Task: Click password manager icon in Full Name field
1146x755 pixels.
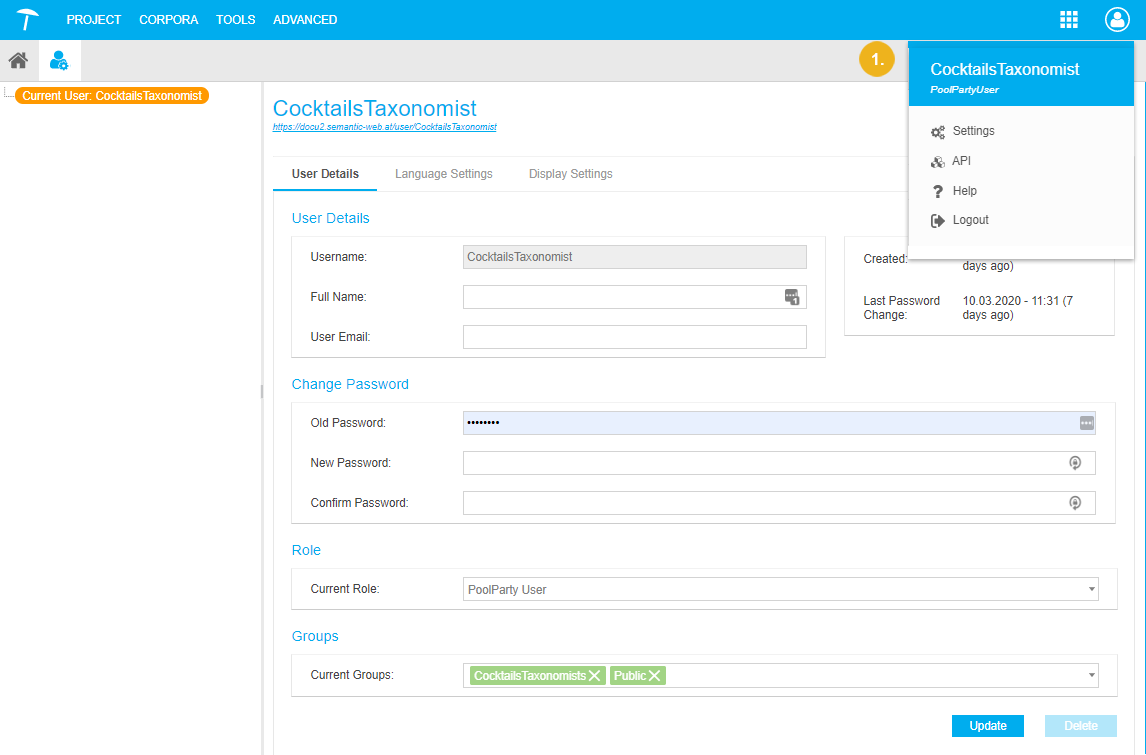Action: point(792,297)
